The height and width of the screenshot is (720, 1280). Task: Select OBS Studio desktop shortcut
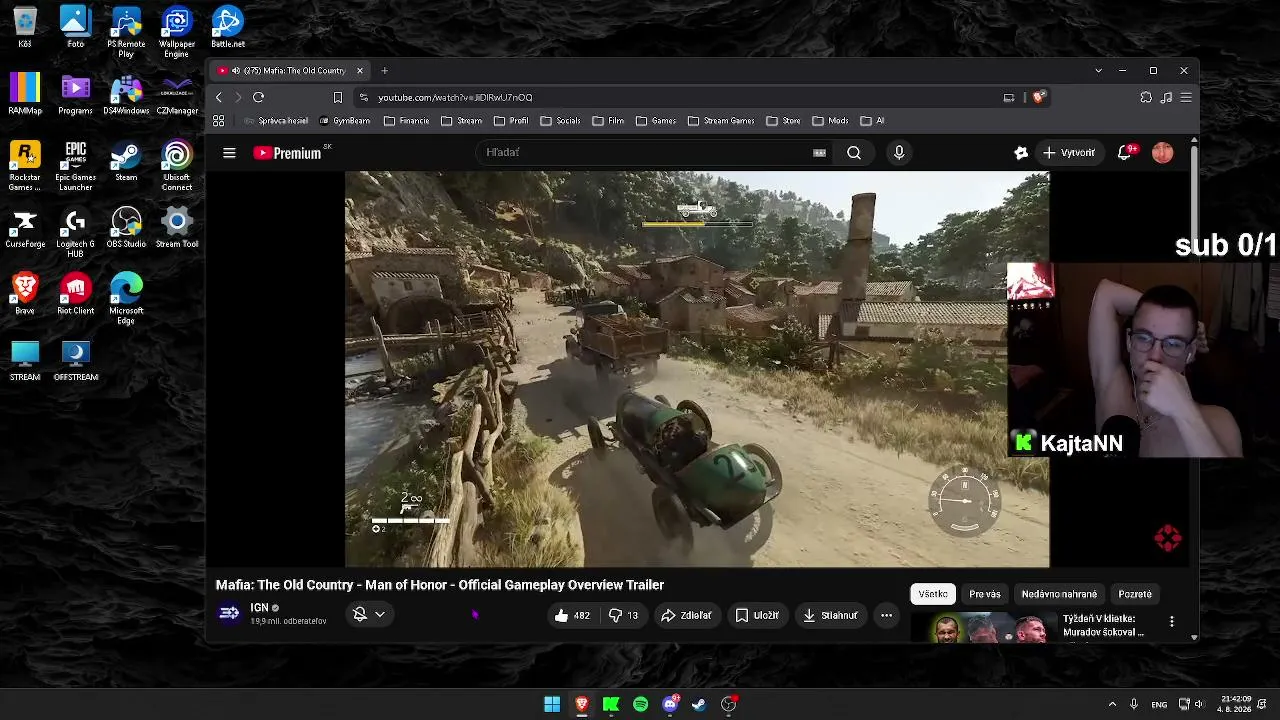coord(126,228)
